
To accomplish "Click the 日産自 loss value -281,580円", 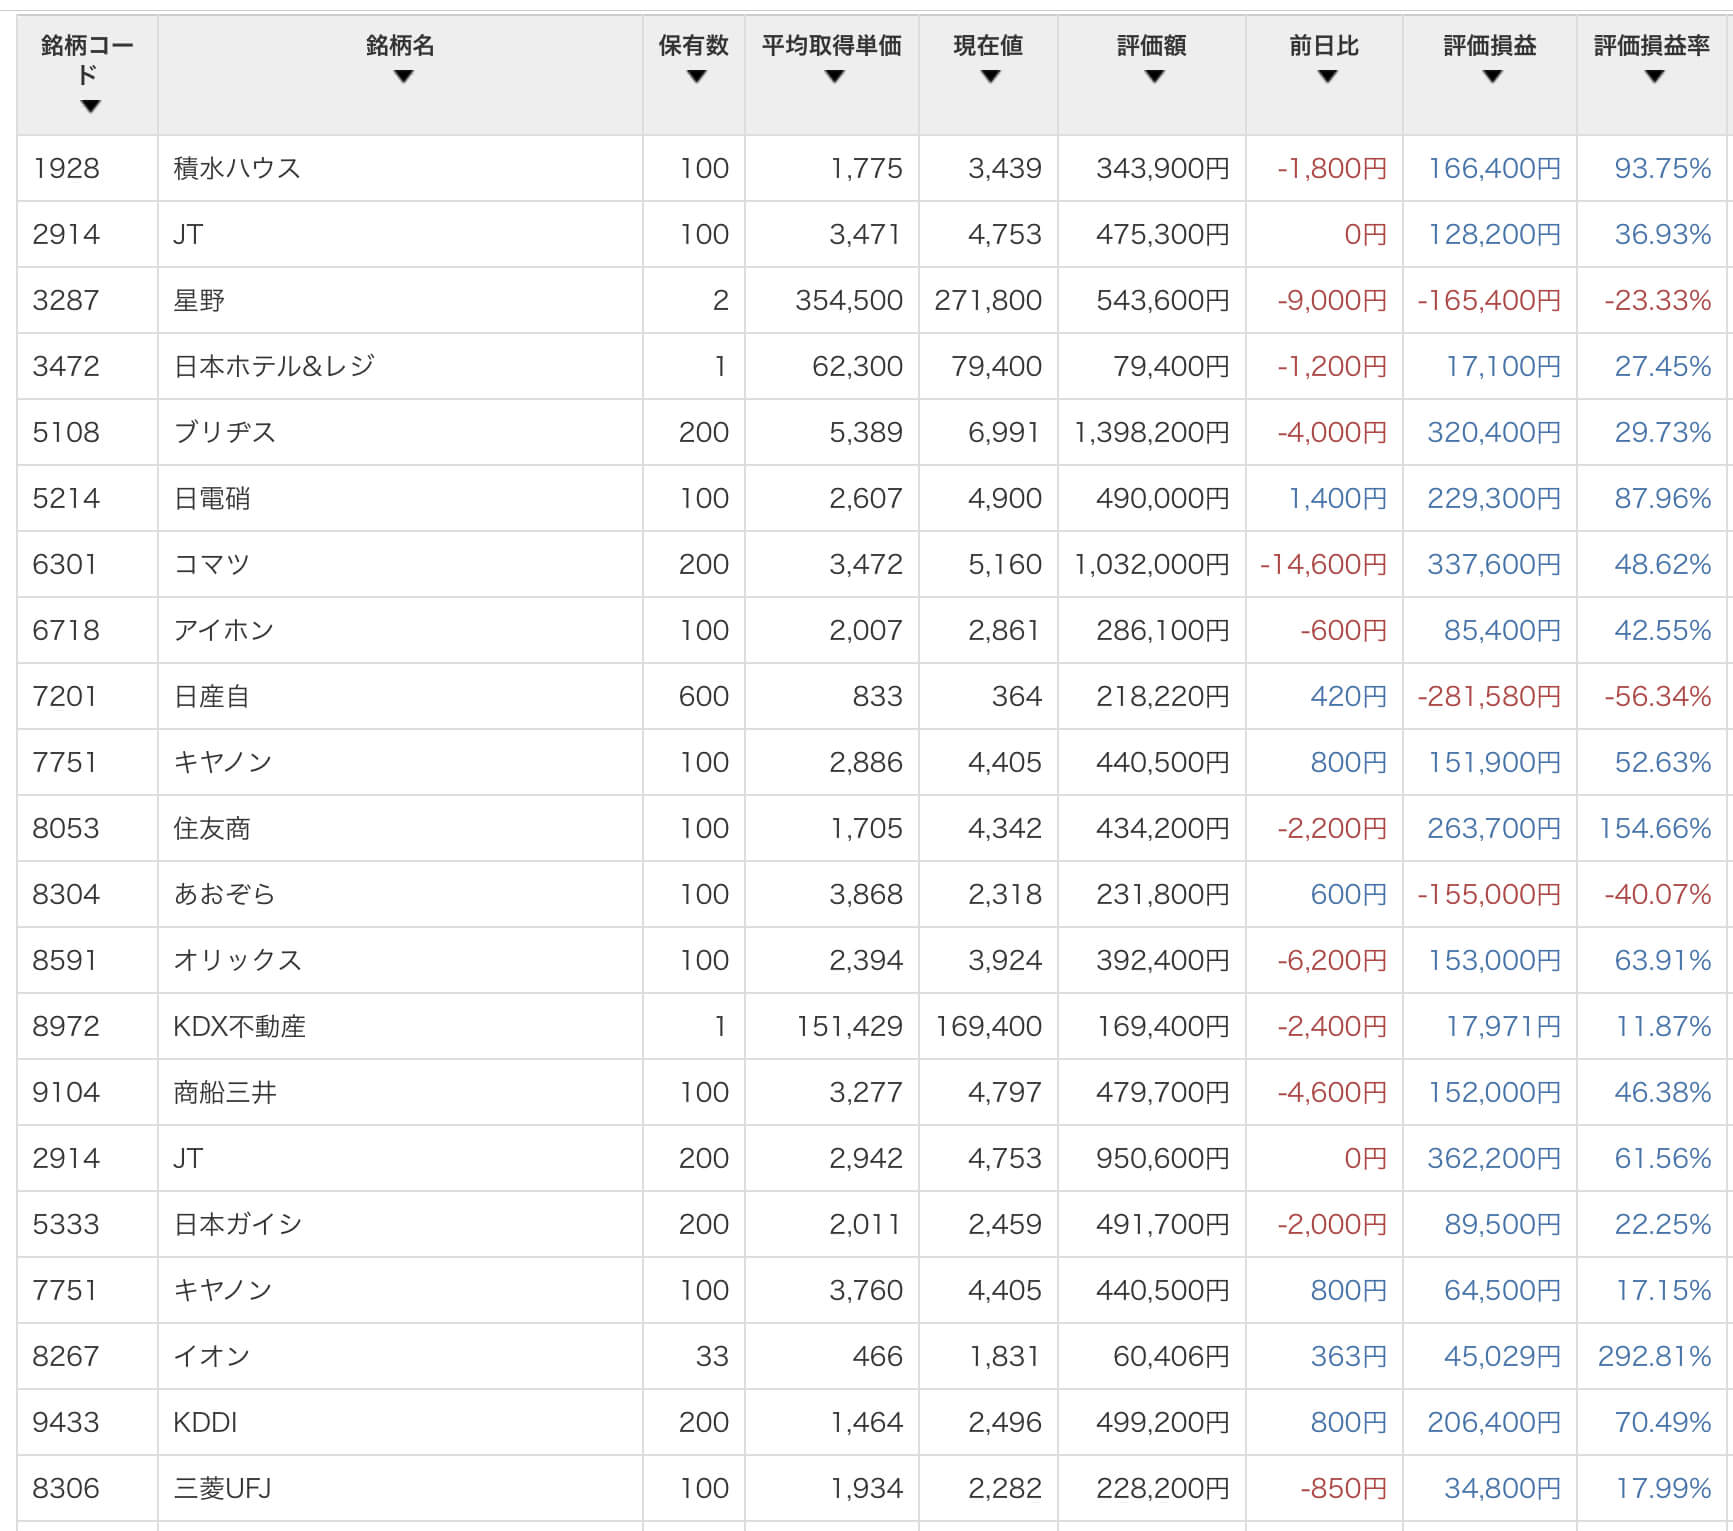I will click(1488, 696).
